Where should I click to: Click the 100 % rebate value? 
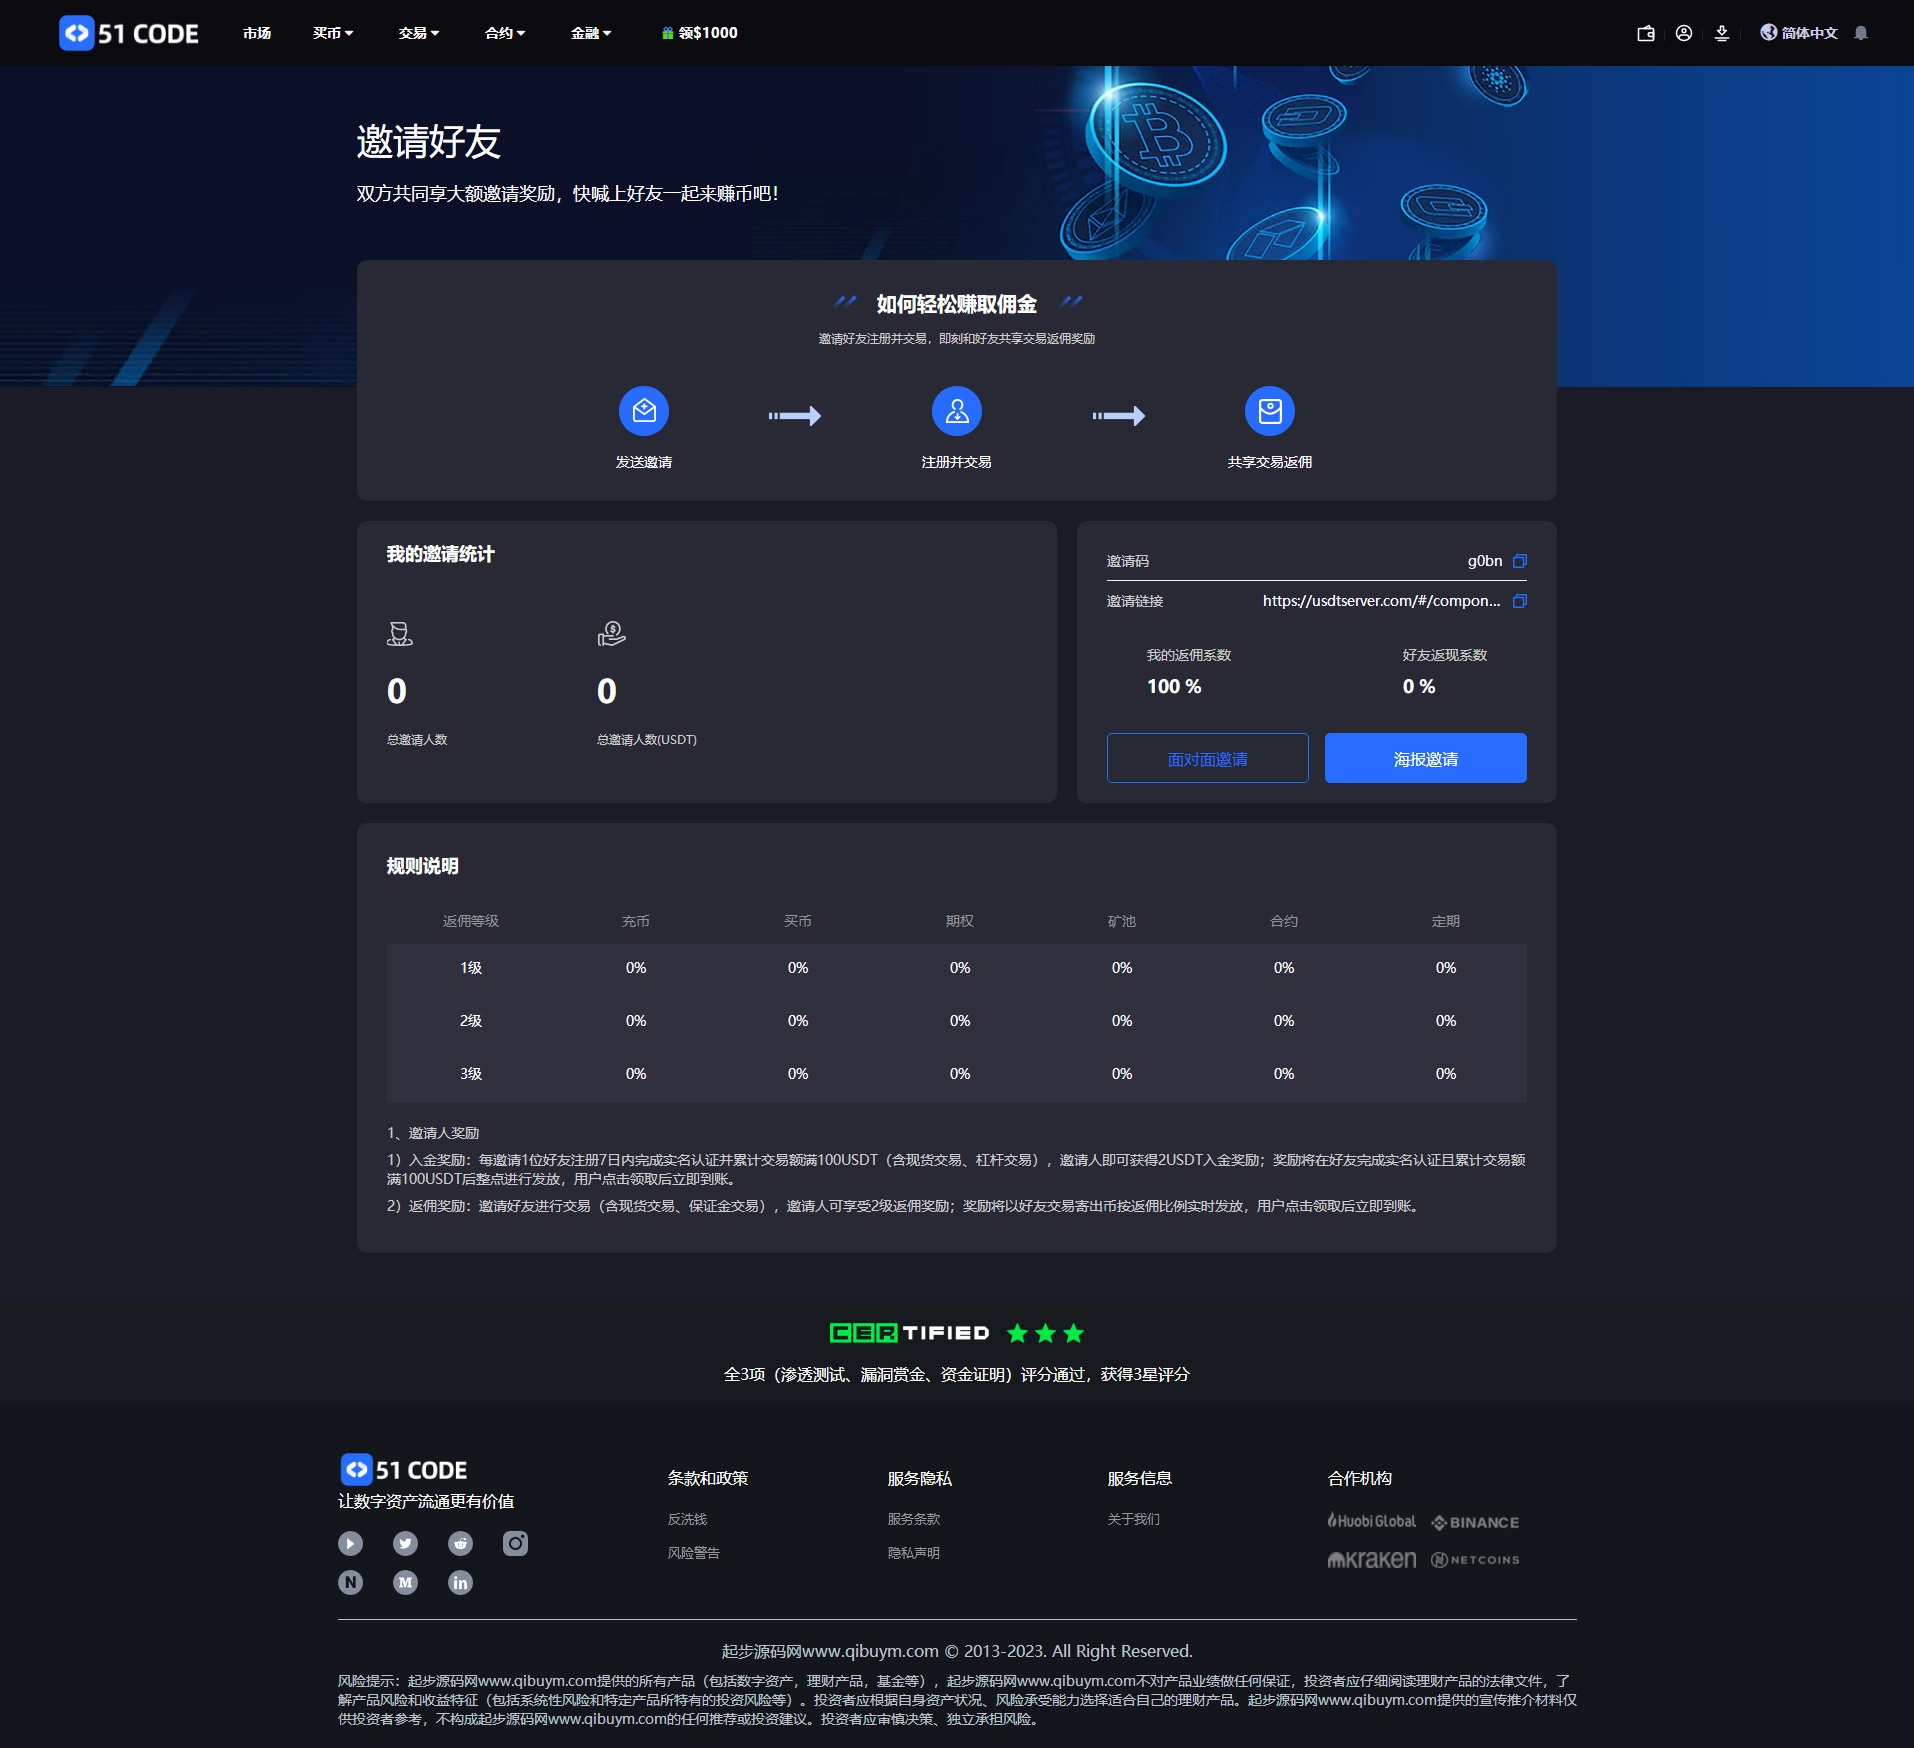tap(1174, 687)
